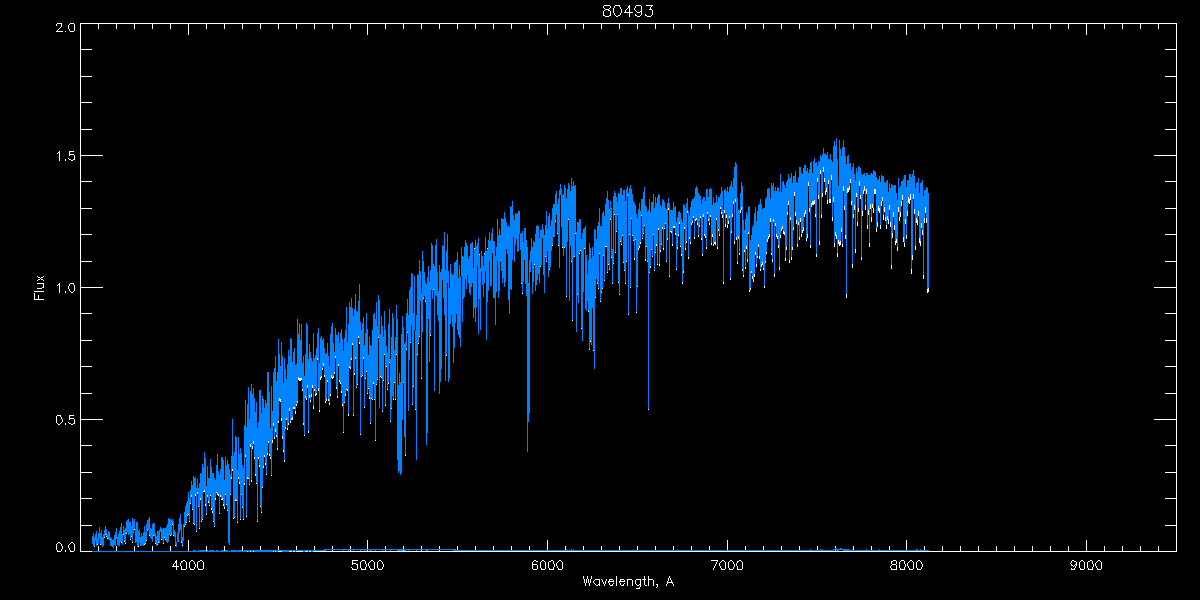Click the deep absorption line near 5900 Å

[x=528, y=440]
